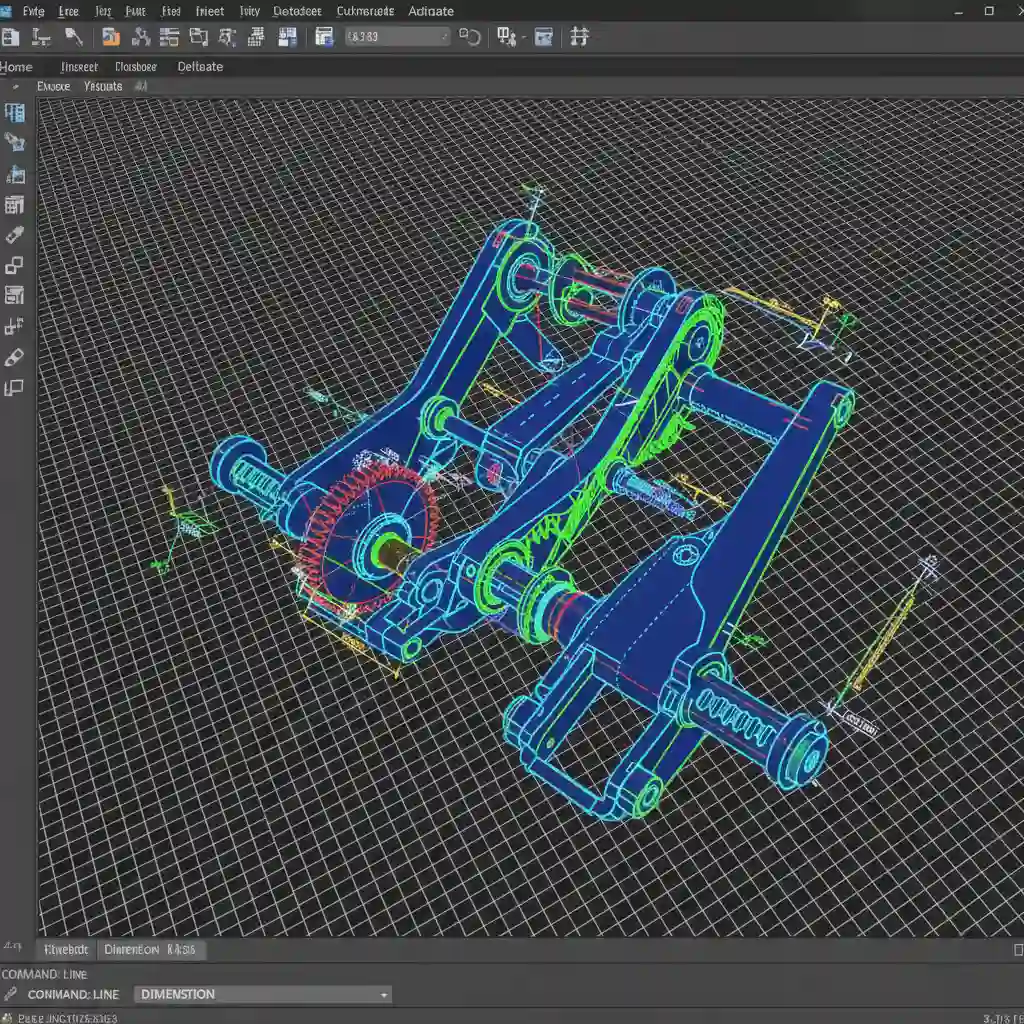Click the left sidebar's second icon, brush over sheet

click(x=14, y=142)
